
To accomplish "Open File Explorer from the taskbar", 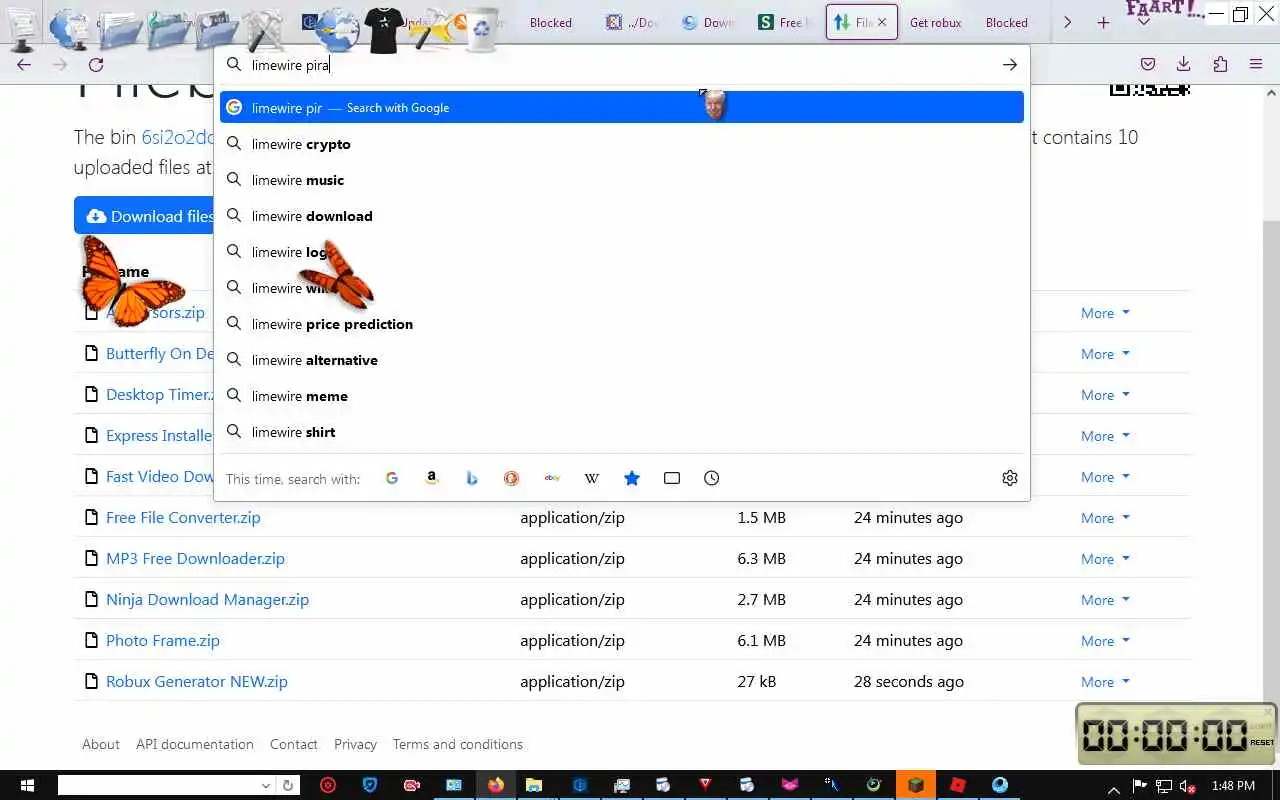I will 534,785.
